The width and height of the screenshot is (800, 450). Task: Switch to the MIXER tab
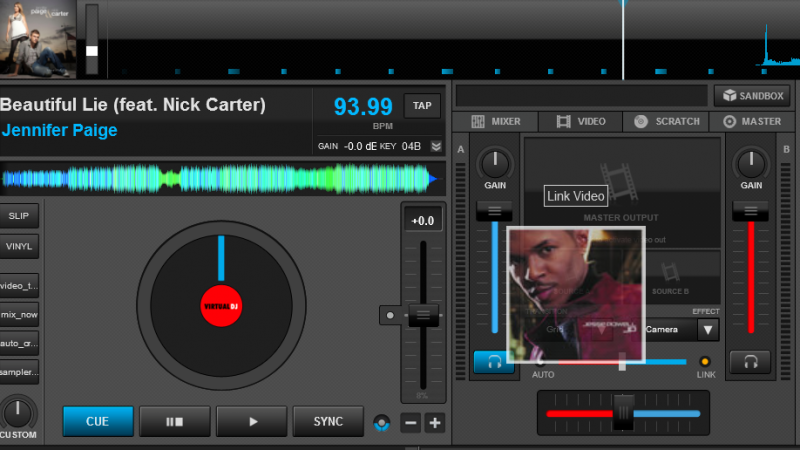[495, 121]
